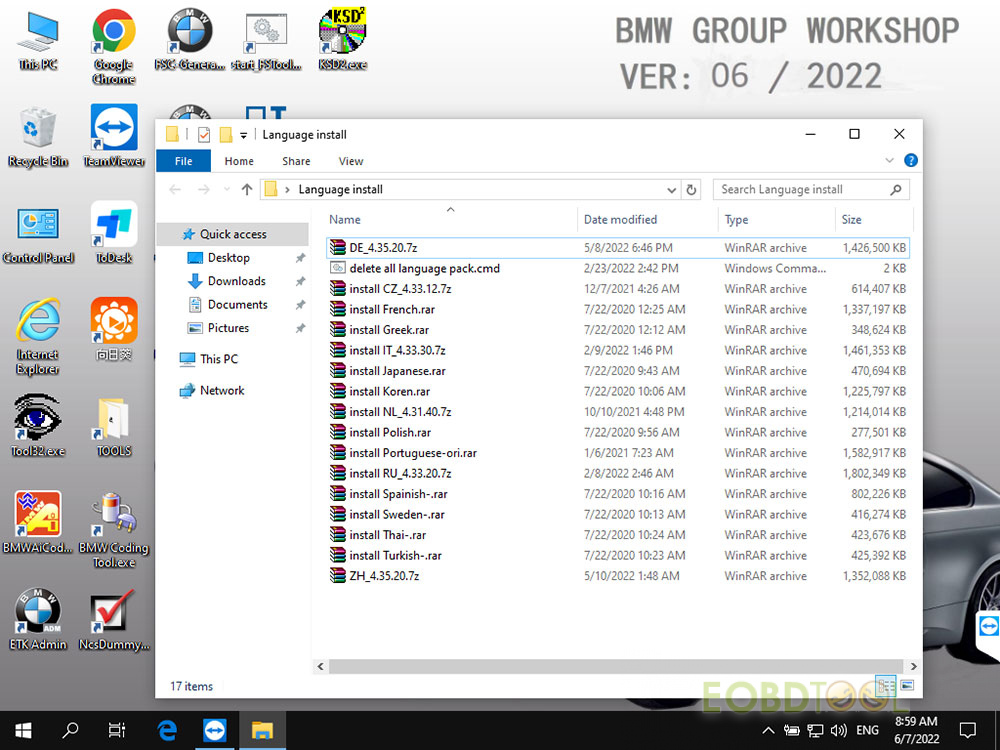The width and height of the screenshot is (1000, 750).
Task: Select DE_4.35.20.7z file
Action: [x=617, y=248]
